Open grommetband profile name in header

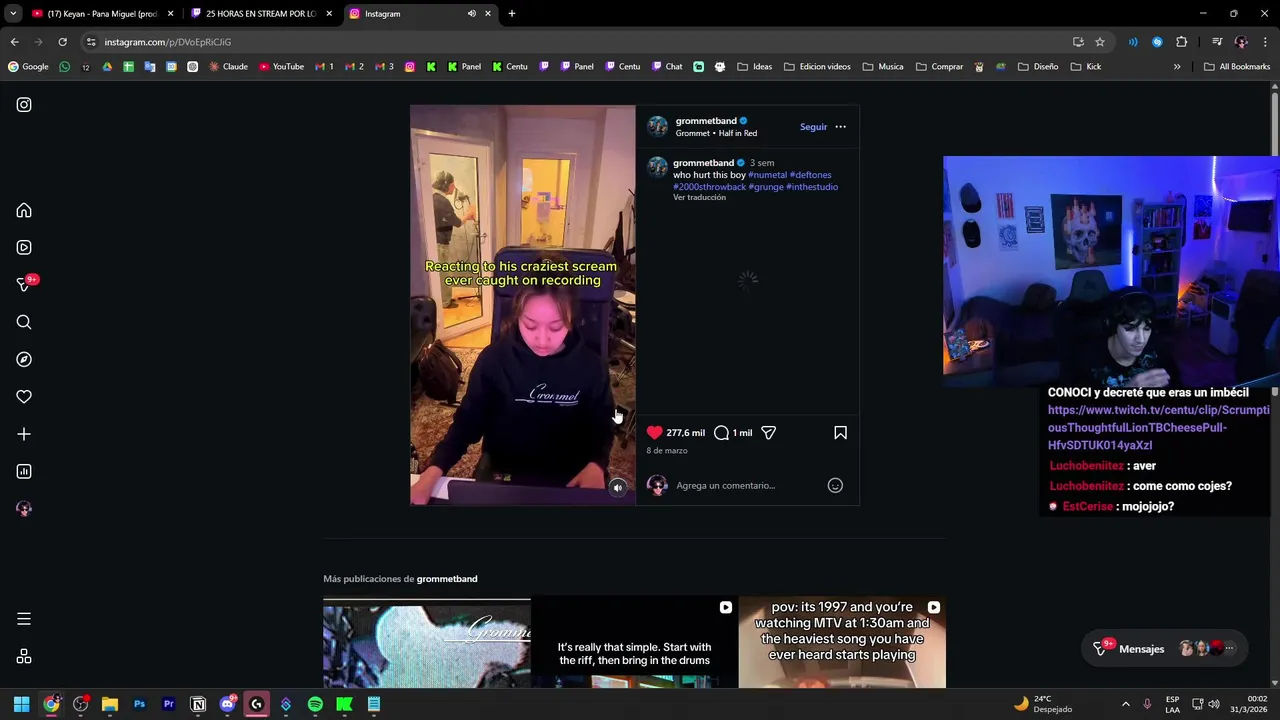coord(706,121)
